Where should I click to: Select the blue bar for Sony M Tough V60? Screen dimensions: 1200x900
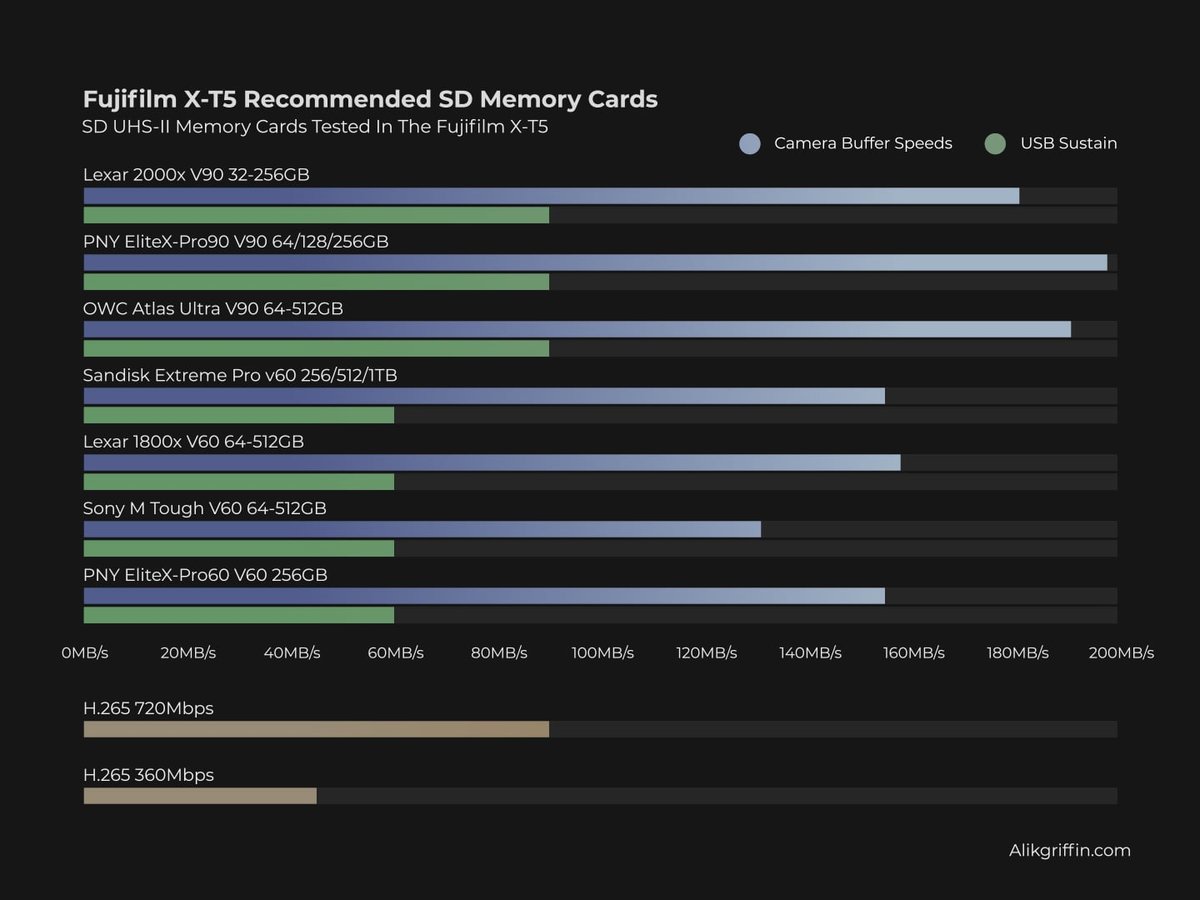click(x=420, y=529)
